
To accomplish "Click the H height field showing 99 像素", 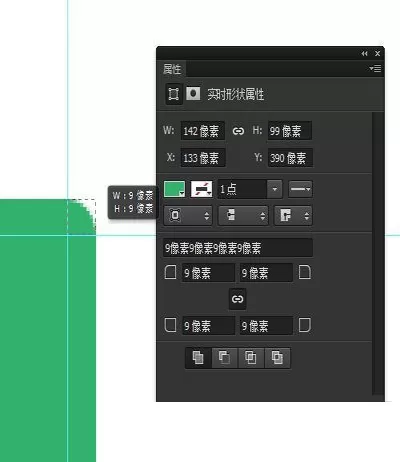I will coord(290,131).
